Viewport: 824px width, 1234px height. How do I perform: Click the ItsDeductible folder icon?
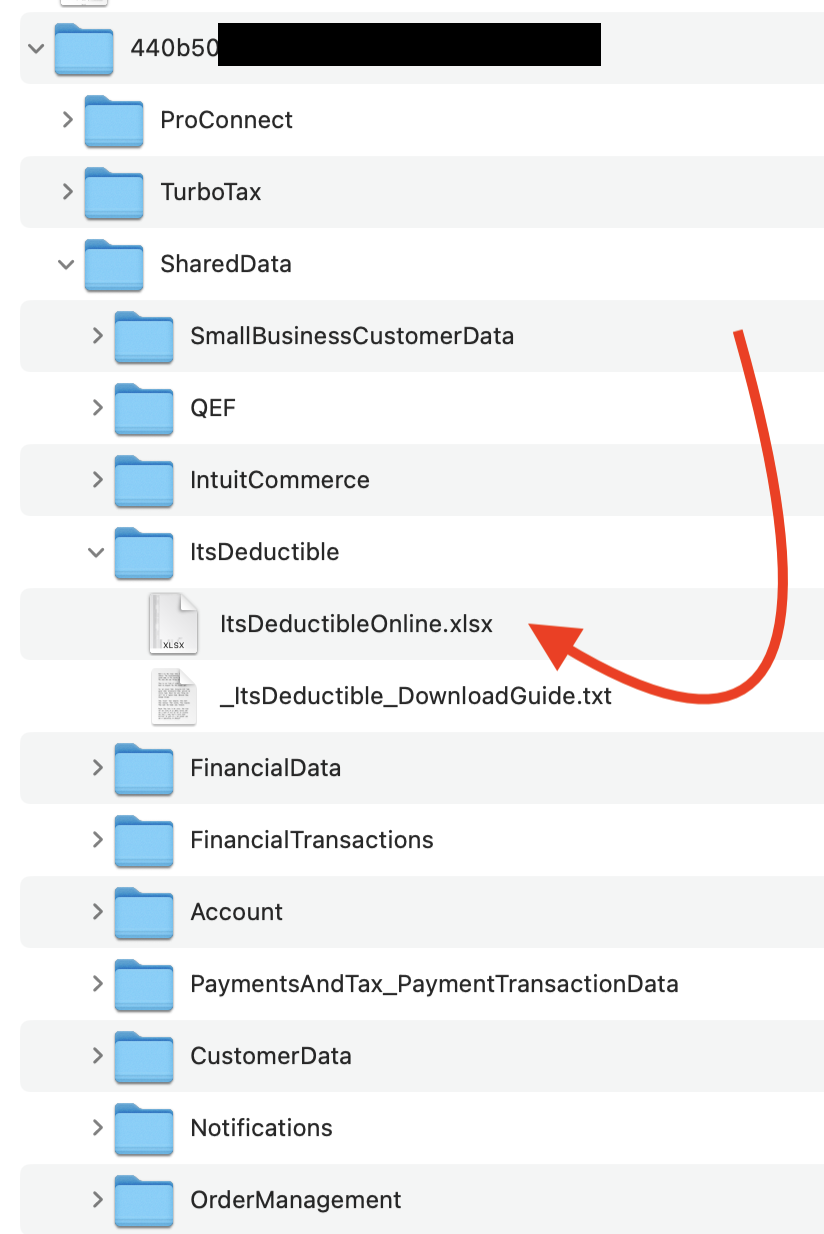(x=143, y=552)
